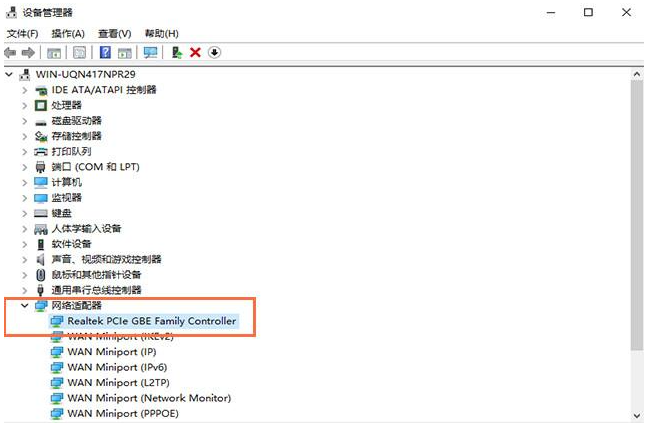Select the 网络适配器 category label
Viewport: 650px width, 425px height.
77,306
